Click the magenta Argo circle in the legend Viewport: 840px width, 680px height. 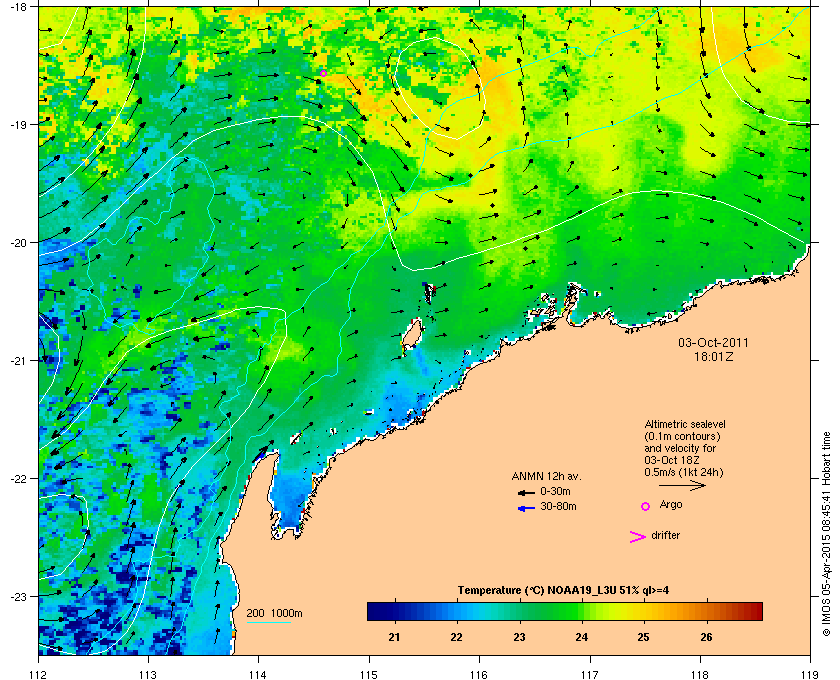coord(646,506)
